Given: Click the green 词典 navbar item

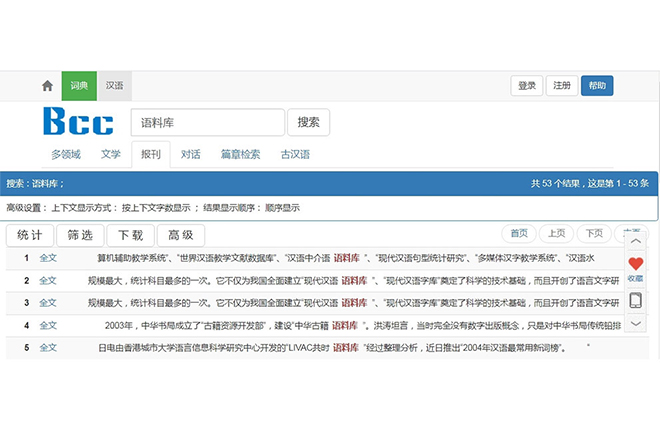Looking at the screenshot, I should (x=78, y=86).
